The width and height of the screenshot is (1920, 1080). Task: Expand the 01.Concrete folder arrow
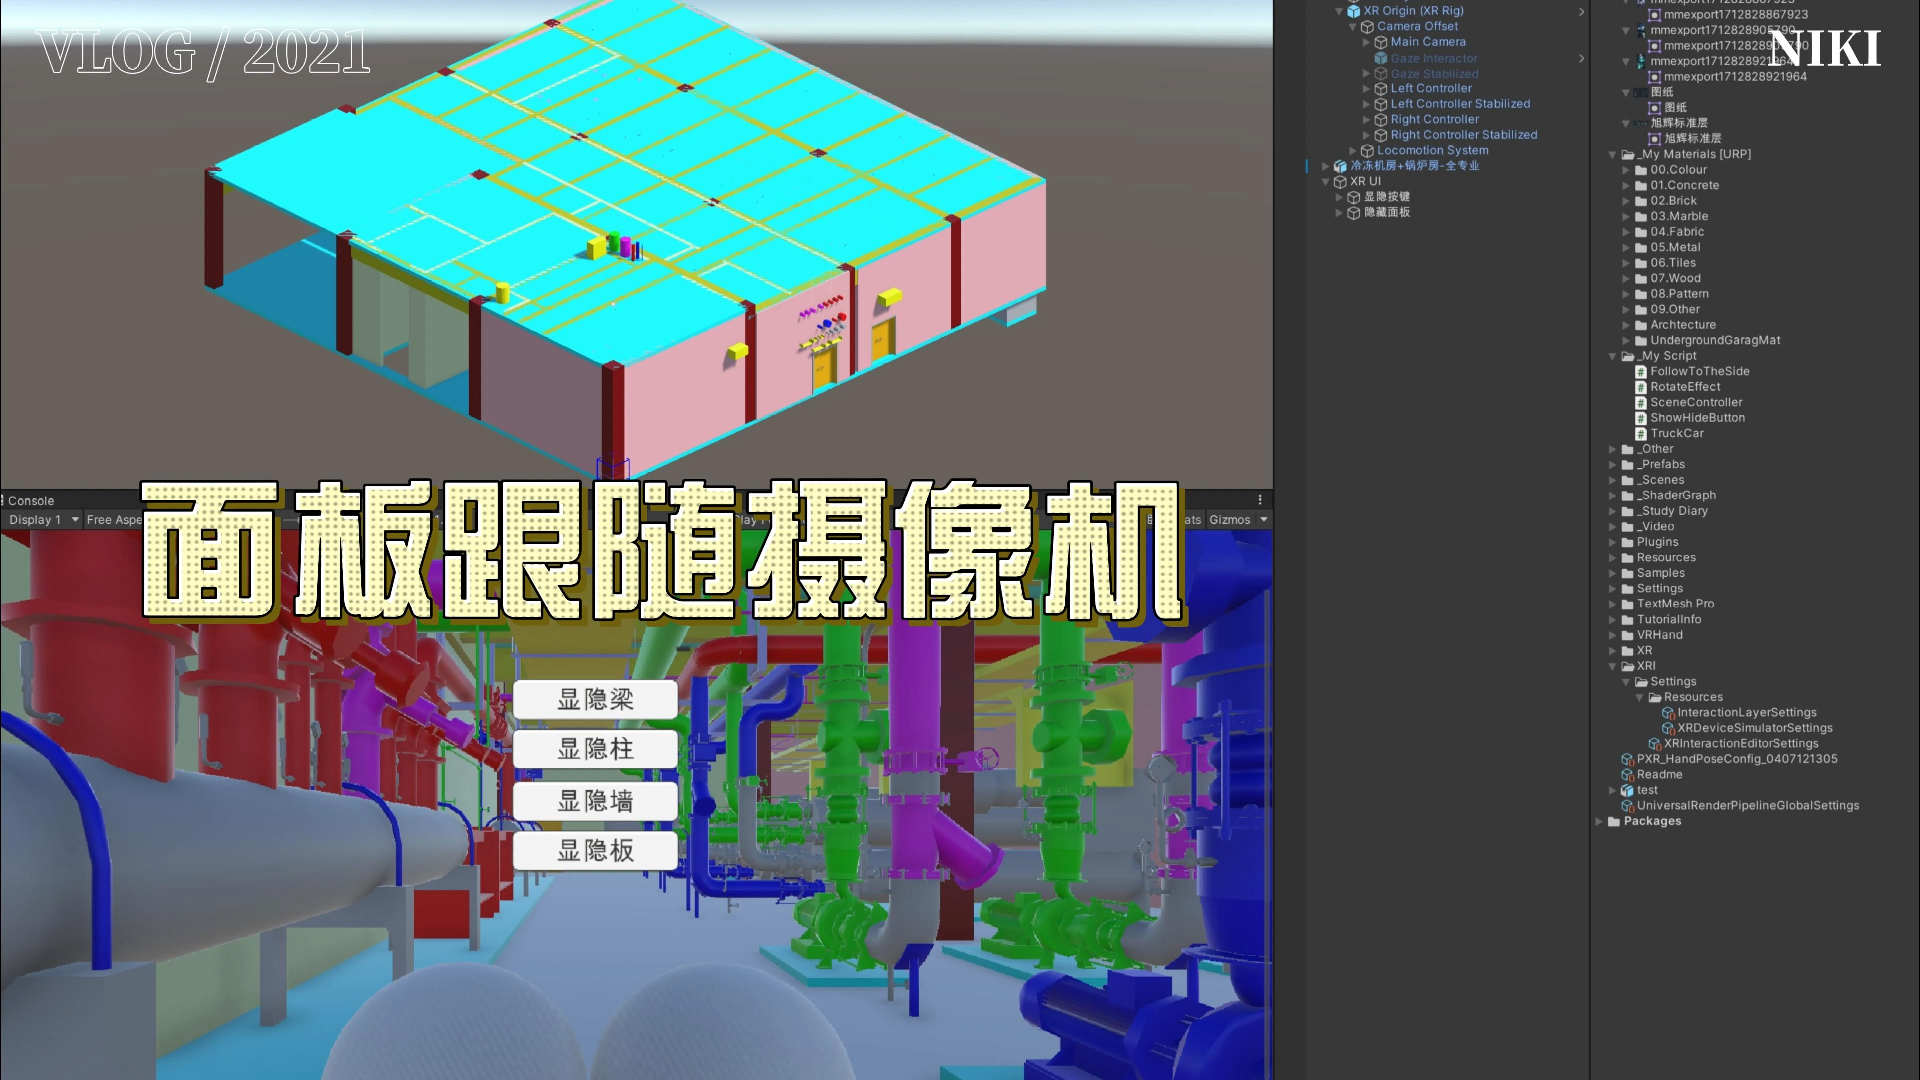[x=1626, y=186]
